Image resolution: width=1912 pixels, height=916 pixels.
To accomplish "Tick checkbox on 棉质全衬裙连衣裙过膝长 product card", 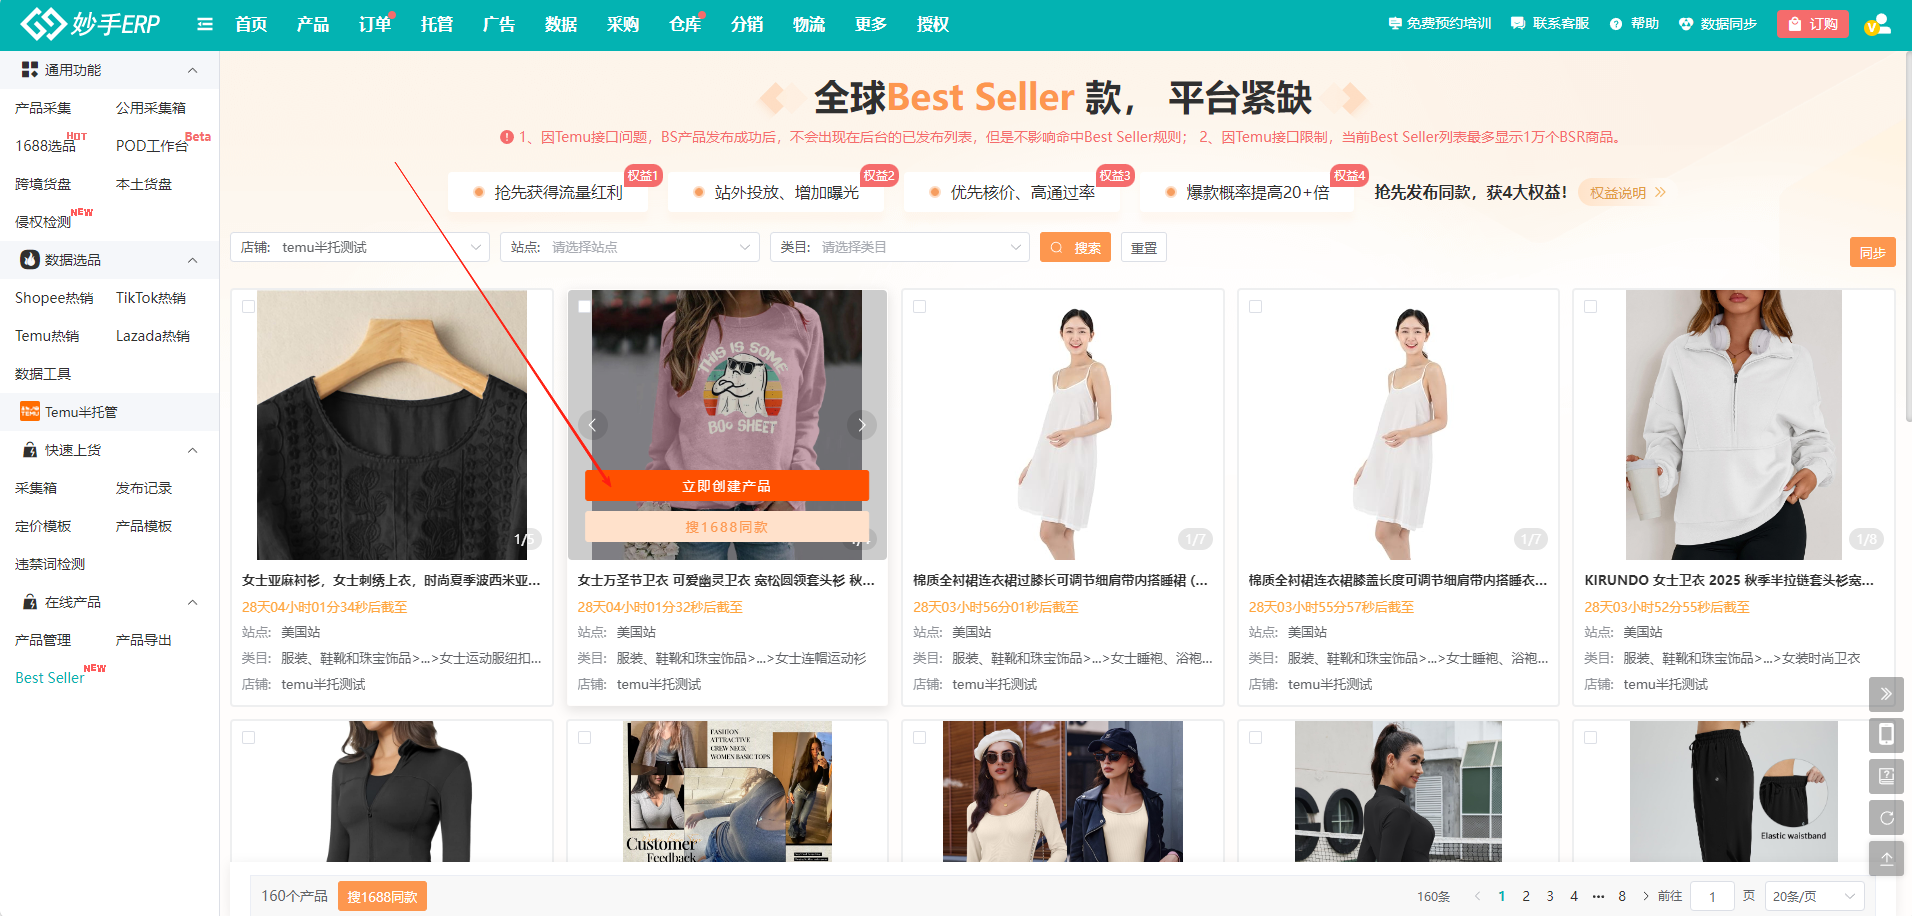I will click(920, 307).
